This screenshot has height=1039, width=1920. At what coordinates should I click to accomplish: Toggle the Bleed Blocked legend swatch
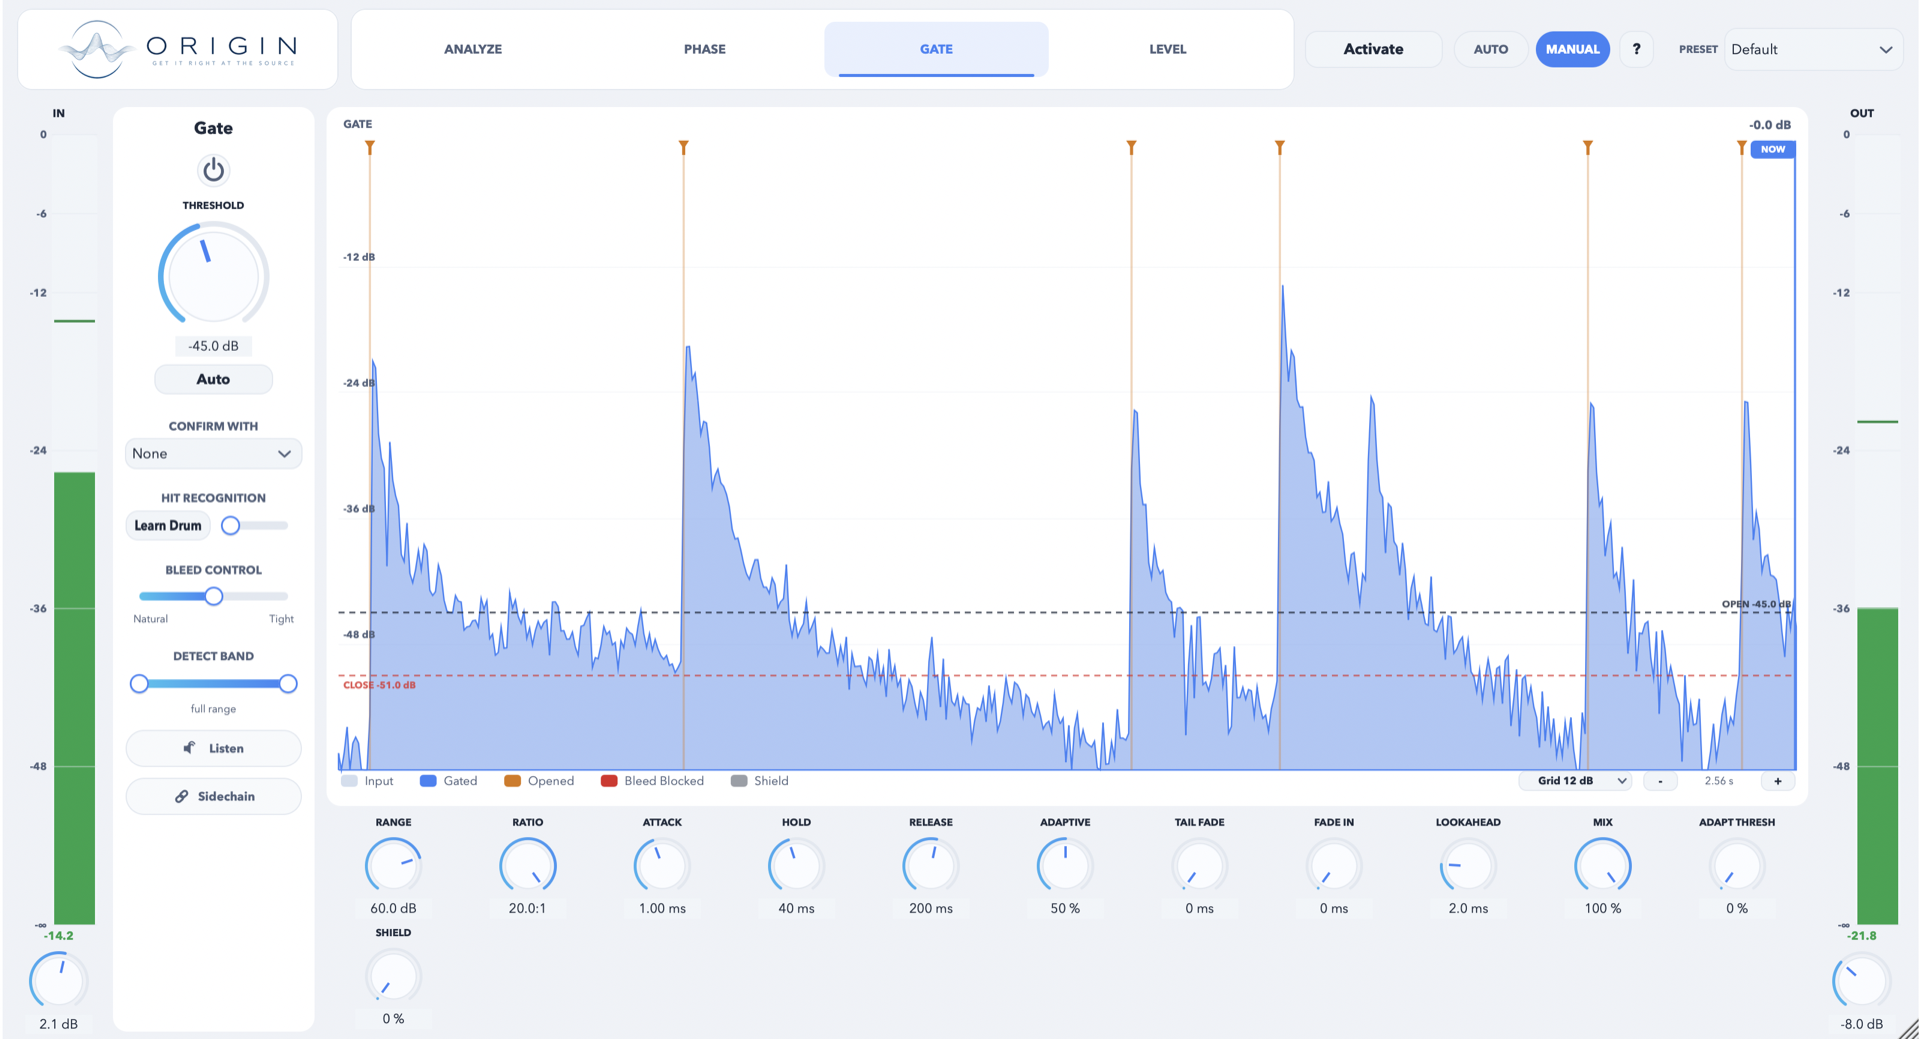coord(609,781)
